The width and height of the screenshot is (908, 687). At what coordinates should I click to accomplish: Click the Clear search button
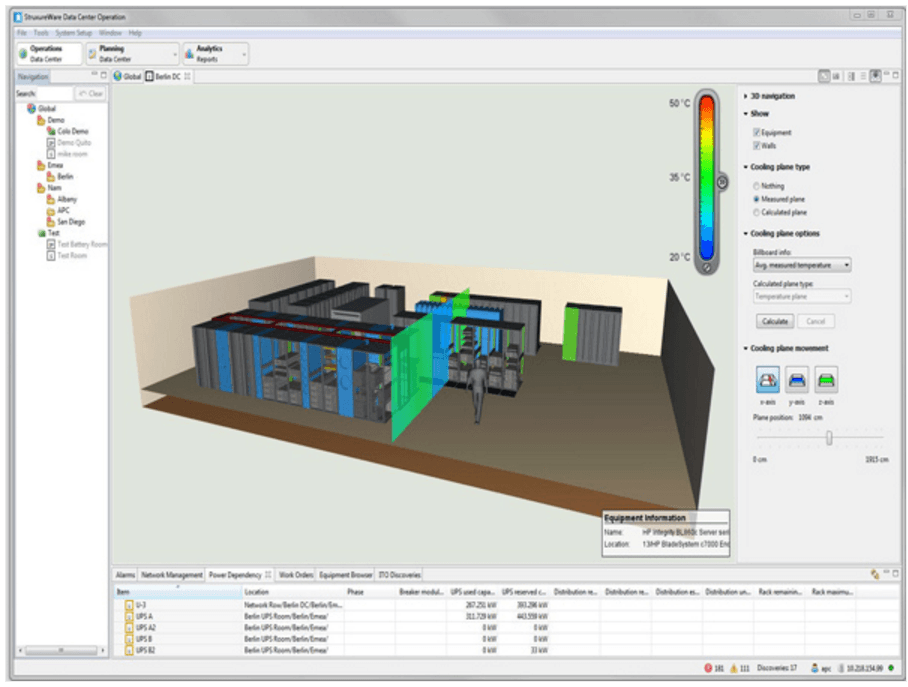click(x=91, y=93)
